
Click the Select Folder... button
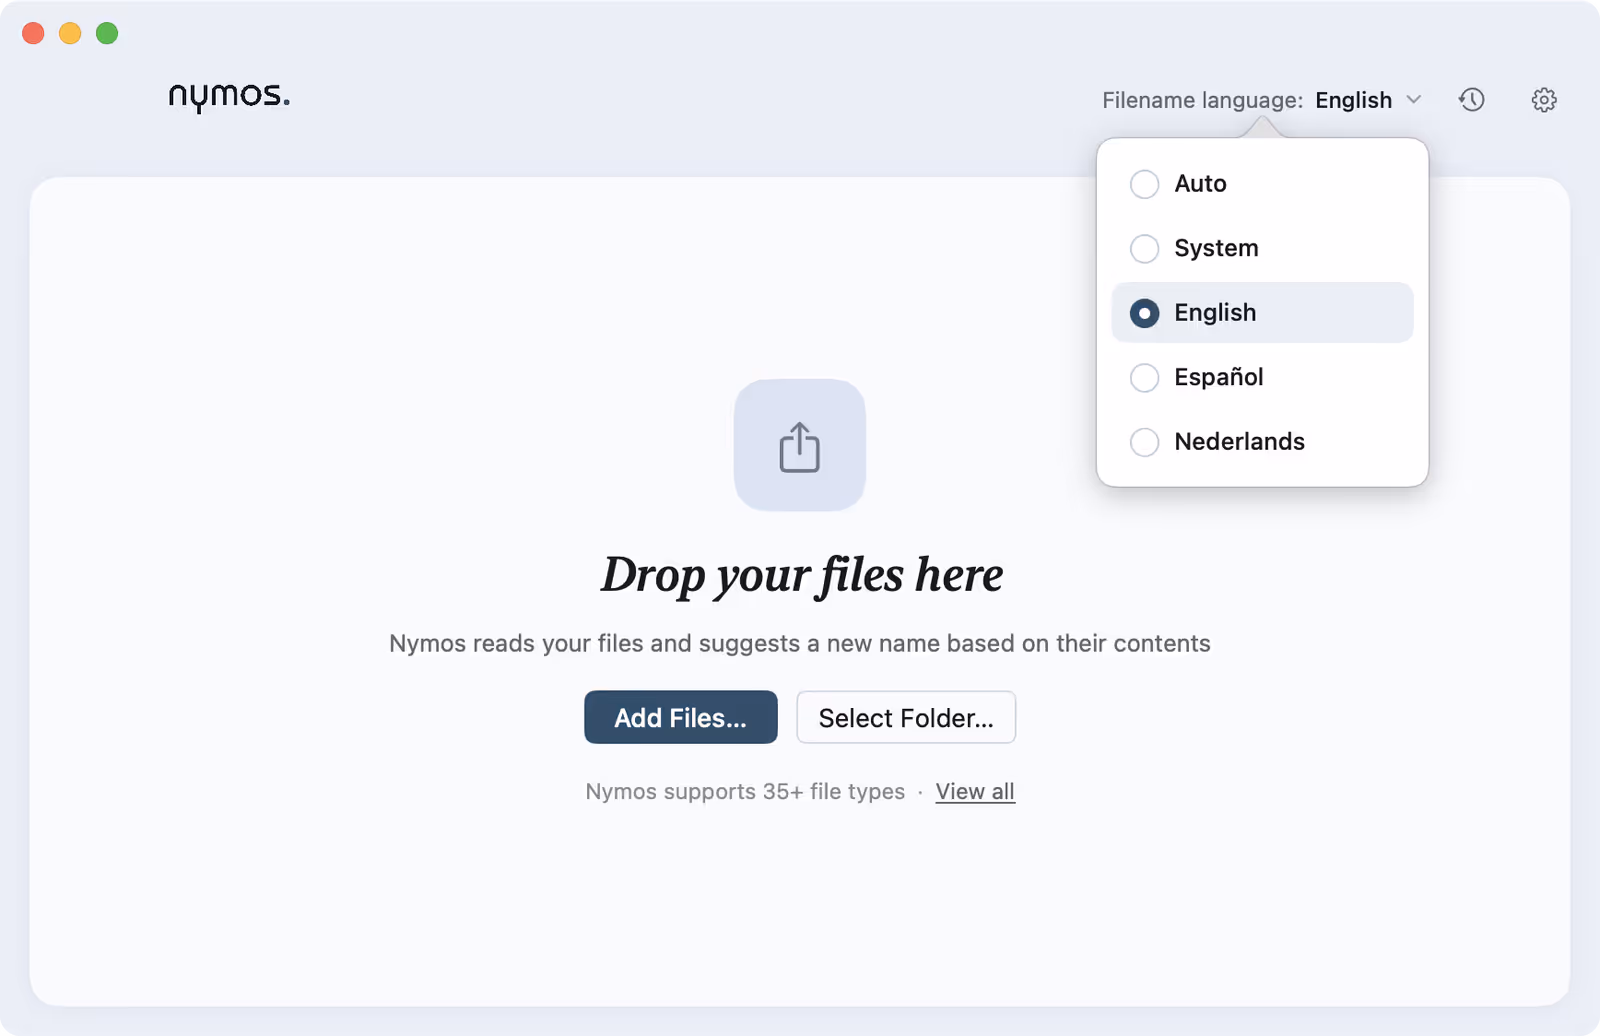click(906, 717)
